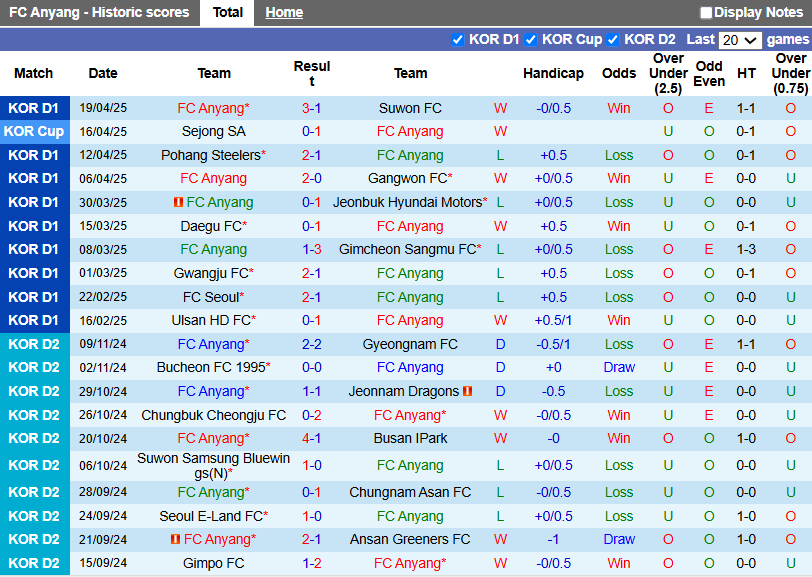This screenshot has width=812, height=577.
Task: Click handicap -1 in Ansan Greeners row
Action: pyautogui.click(x=553, y=540)
